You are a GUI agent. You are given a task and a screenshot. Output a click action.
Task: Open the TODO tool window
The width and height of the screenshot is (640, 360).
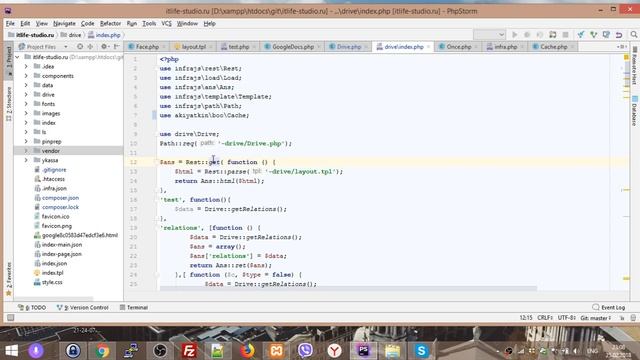click(x=32, y=307)
